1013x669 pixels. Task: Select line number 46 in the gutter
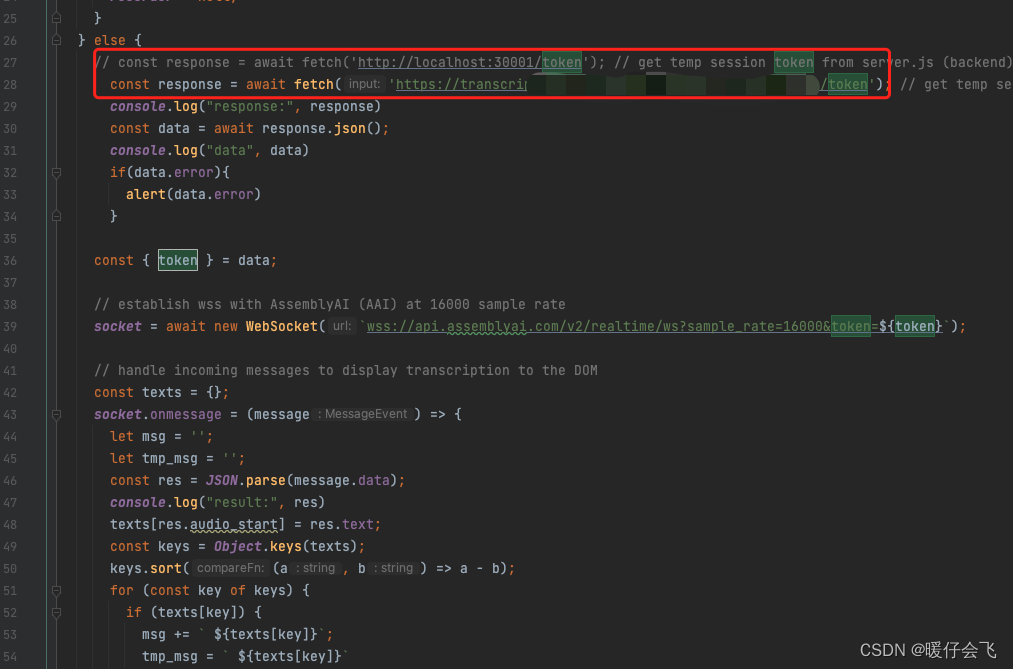[10, 481]
